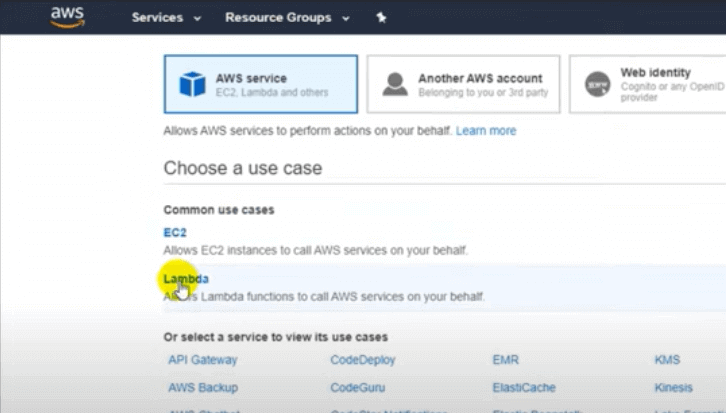Image resolution: width=726 pixels, height=413 pixels.
Task: Select CodeDeploy service
Action: tap(363, 360)
